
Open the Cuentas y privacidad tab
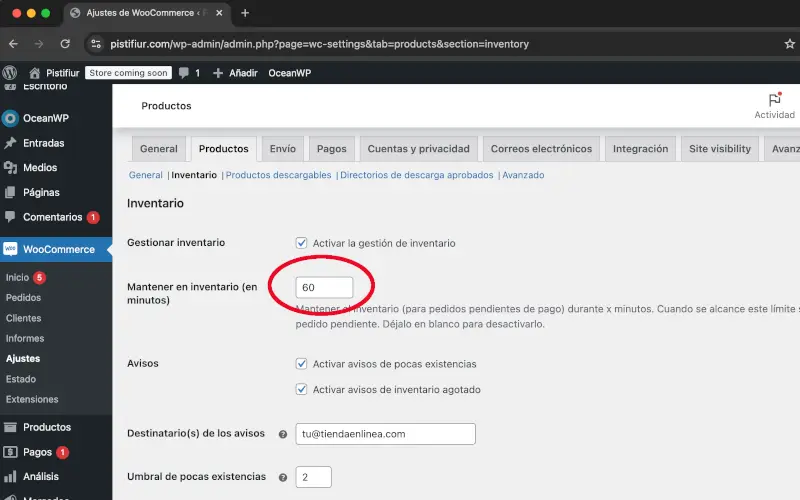[x=418, y=149]
